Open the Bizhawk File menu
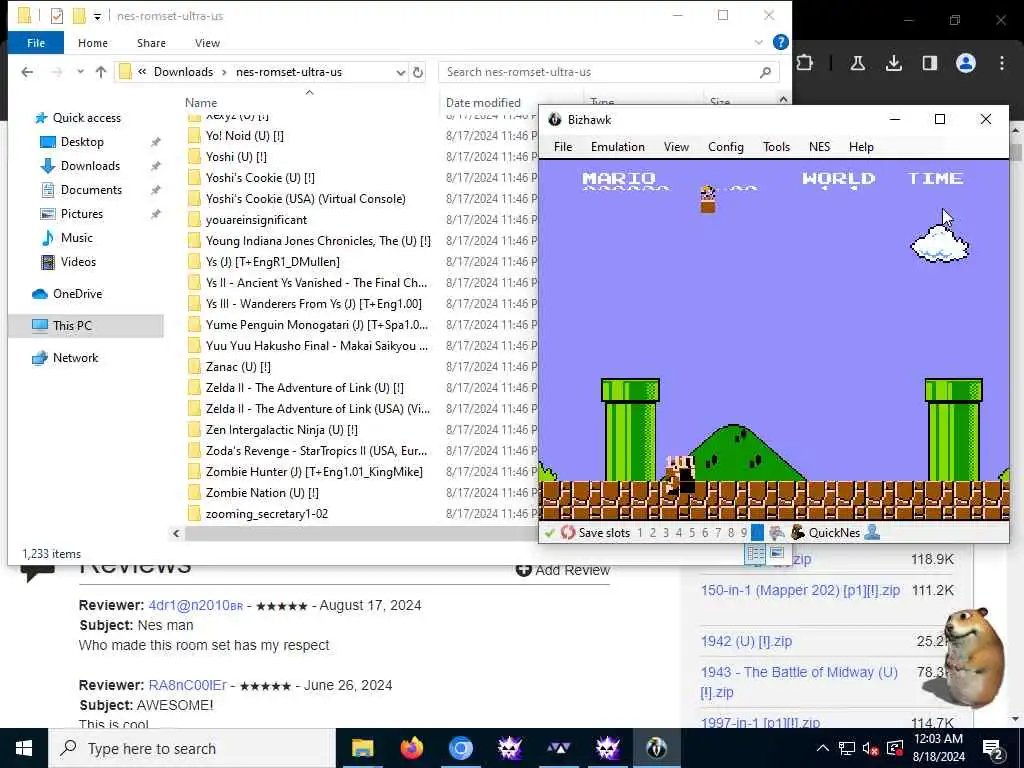The width and height of the screenshot is (1024, 768). tap(563, 147)
